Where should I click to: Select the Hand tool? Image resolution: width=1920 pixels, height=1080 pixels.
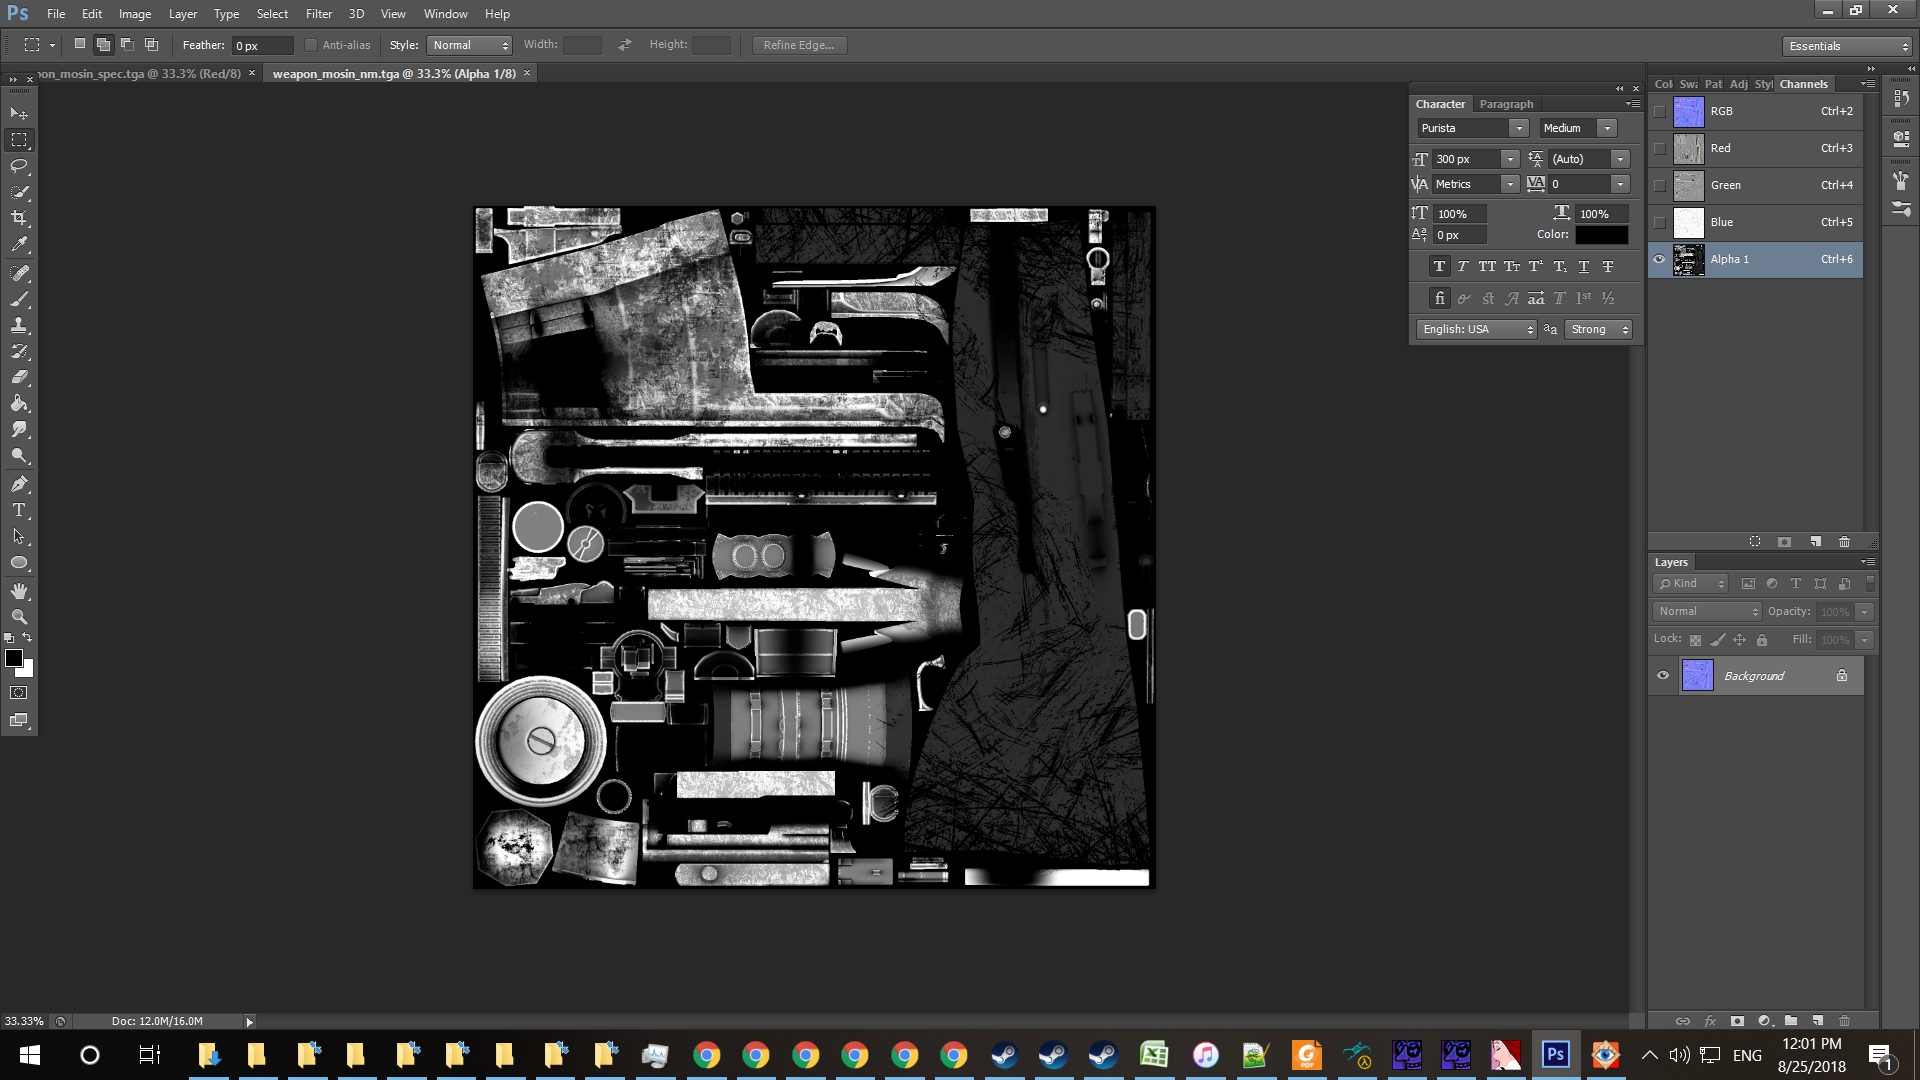click(x=19, y=591)
